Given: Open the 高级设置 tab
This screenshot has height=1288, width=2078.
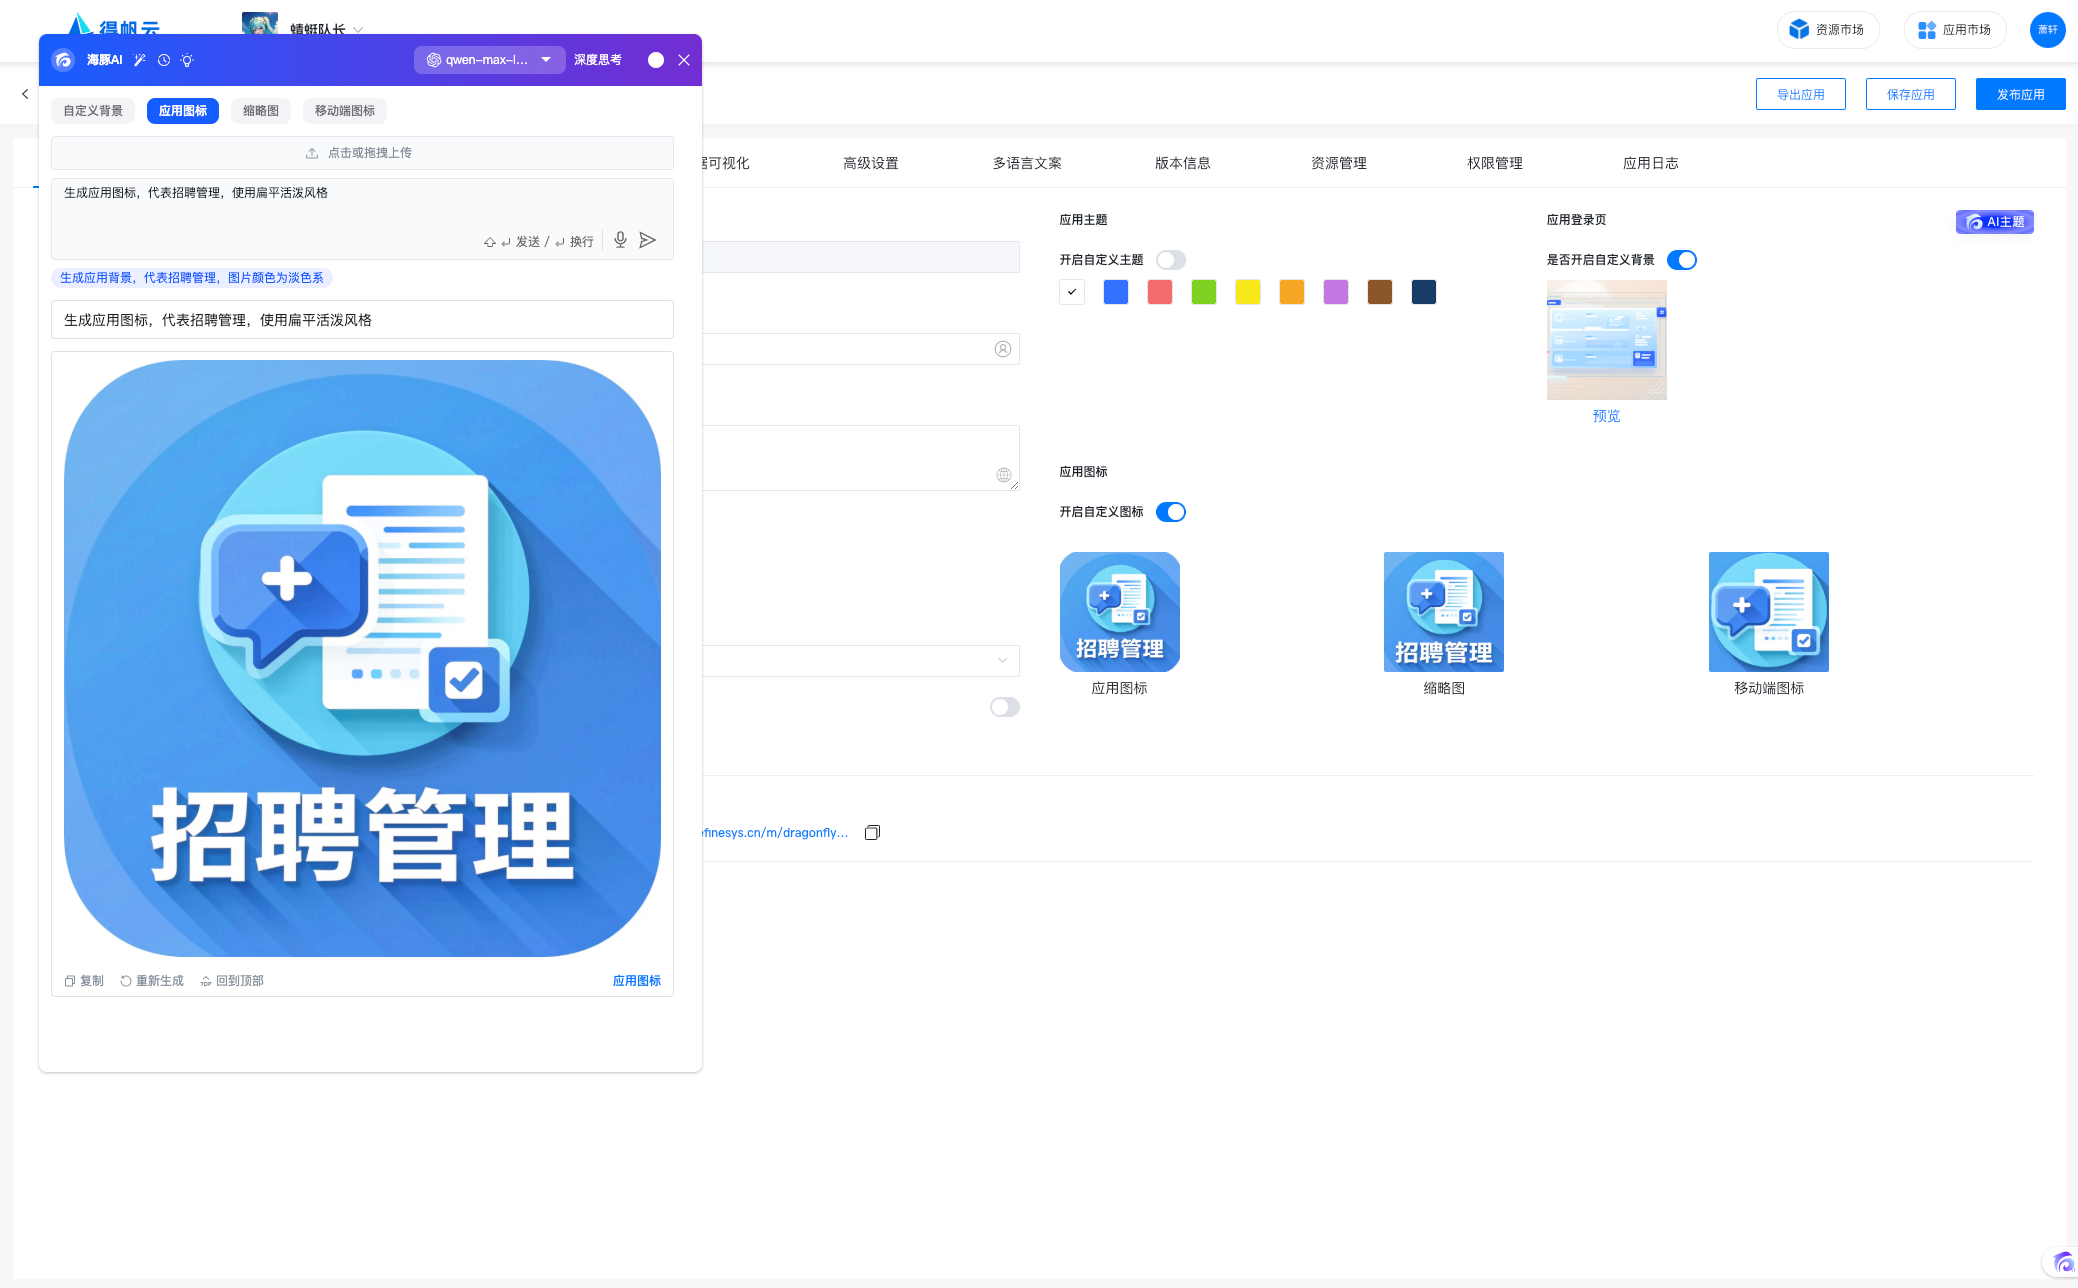Looking at the screenshot, I should (x=870, y=163).
